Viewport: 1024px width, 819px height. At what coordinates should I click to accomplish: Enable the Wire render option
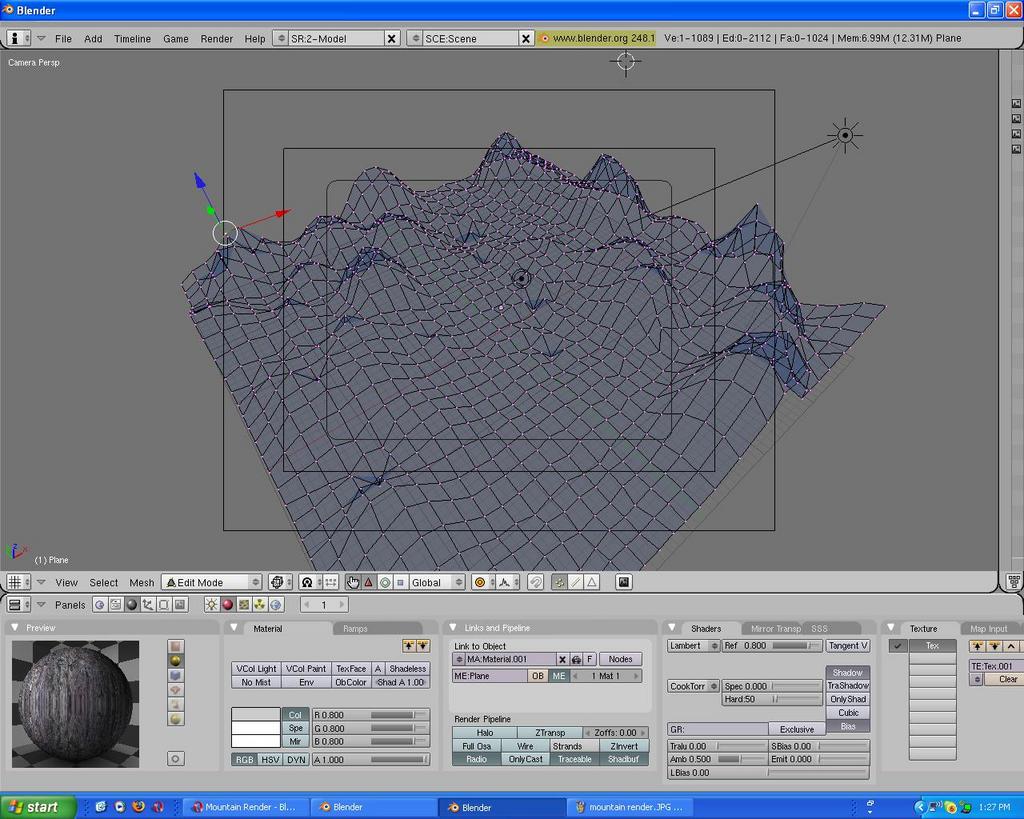pyautogui.click(x=525, y=746)
